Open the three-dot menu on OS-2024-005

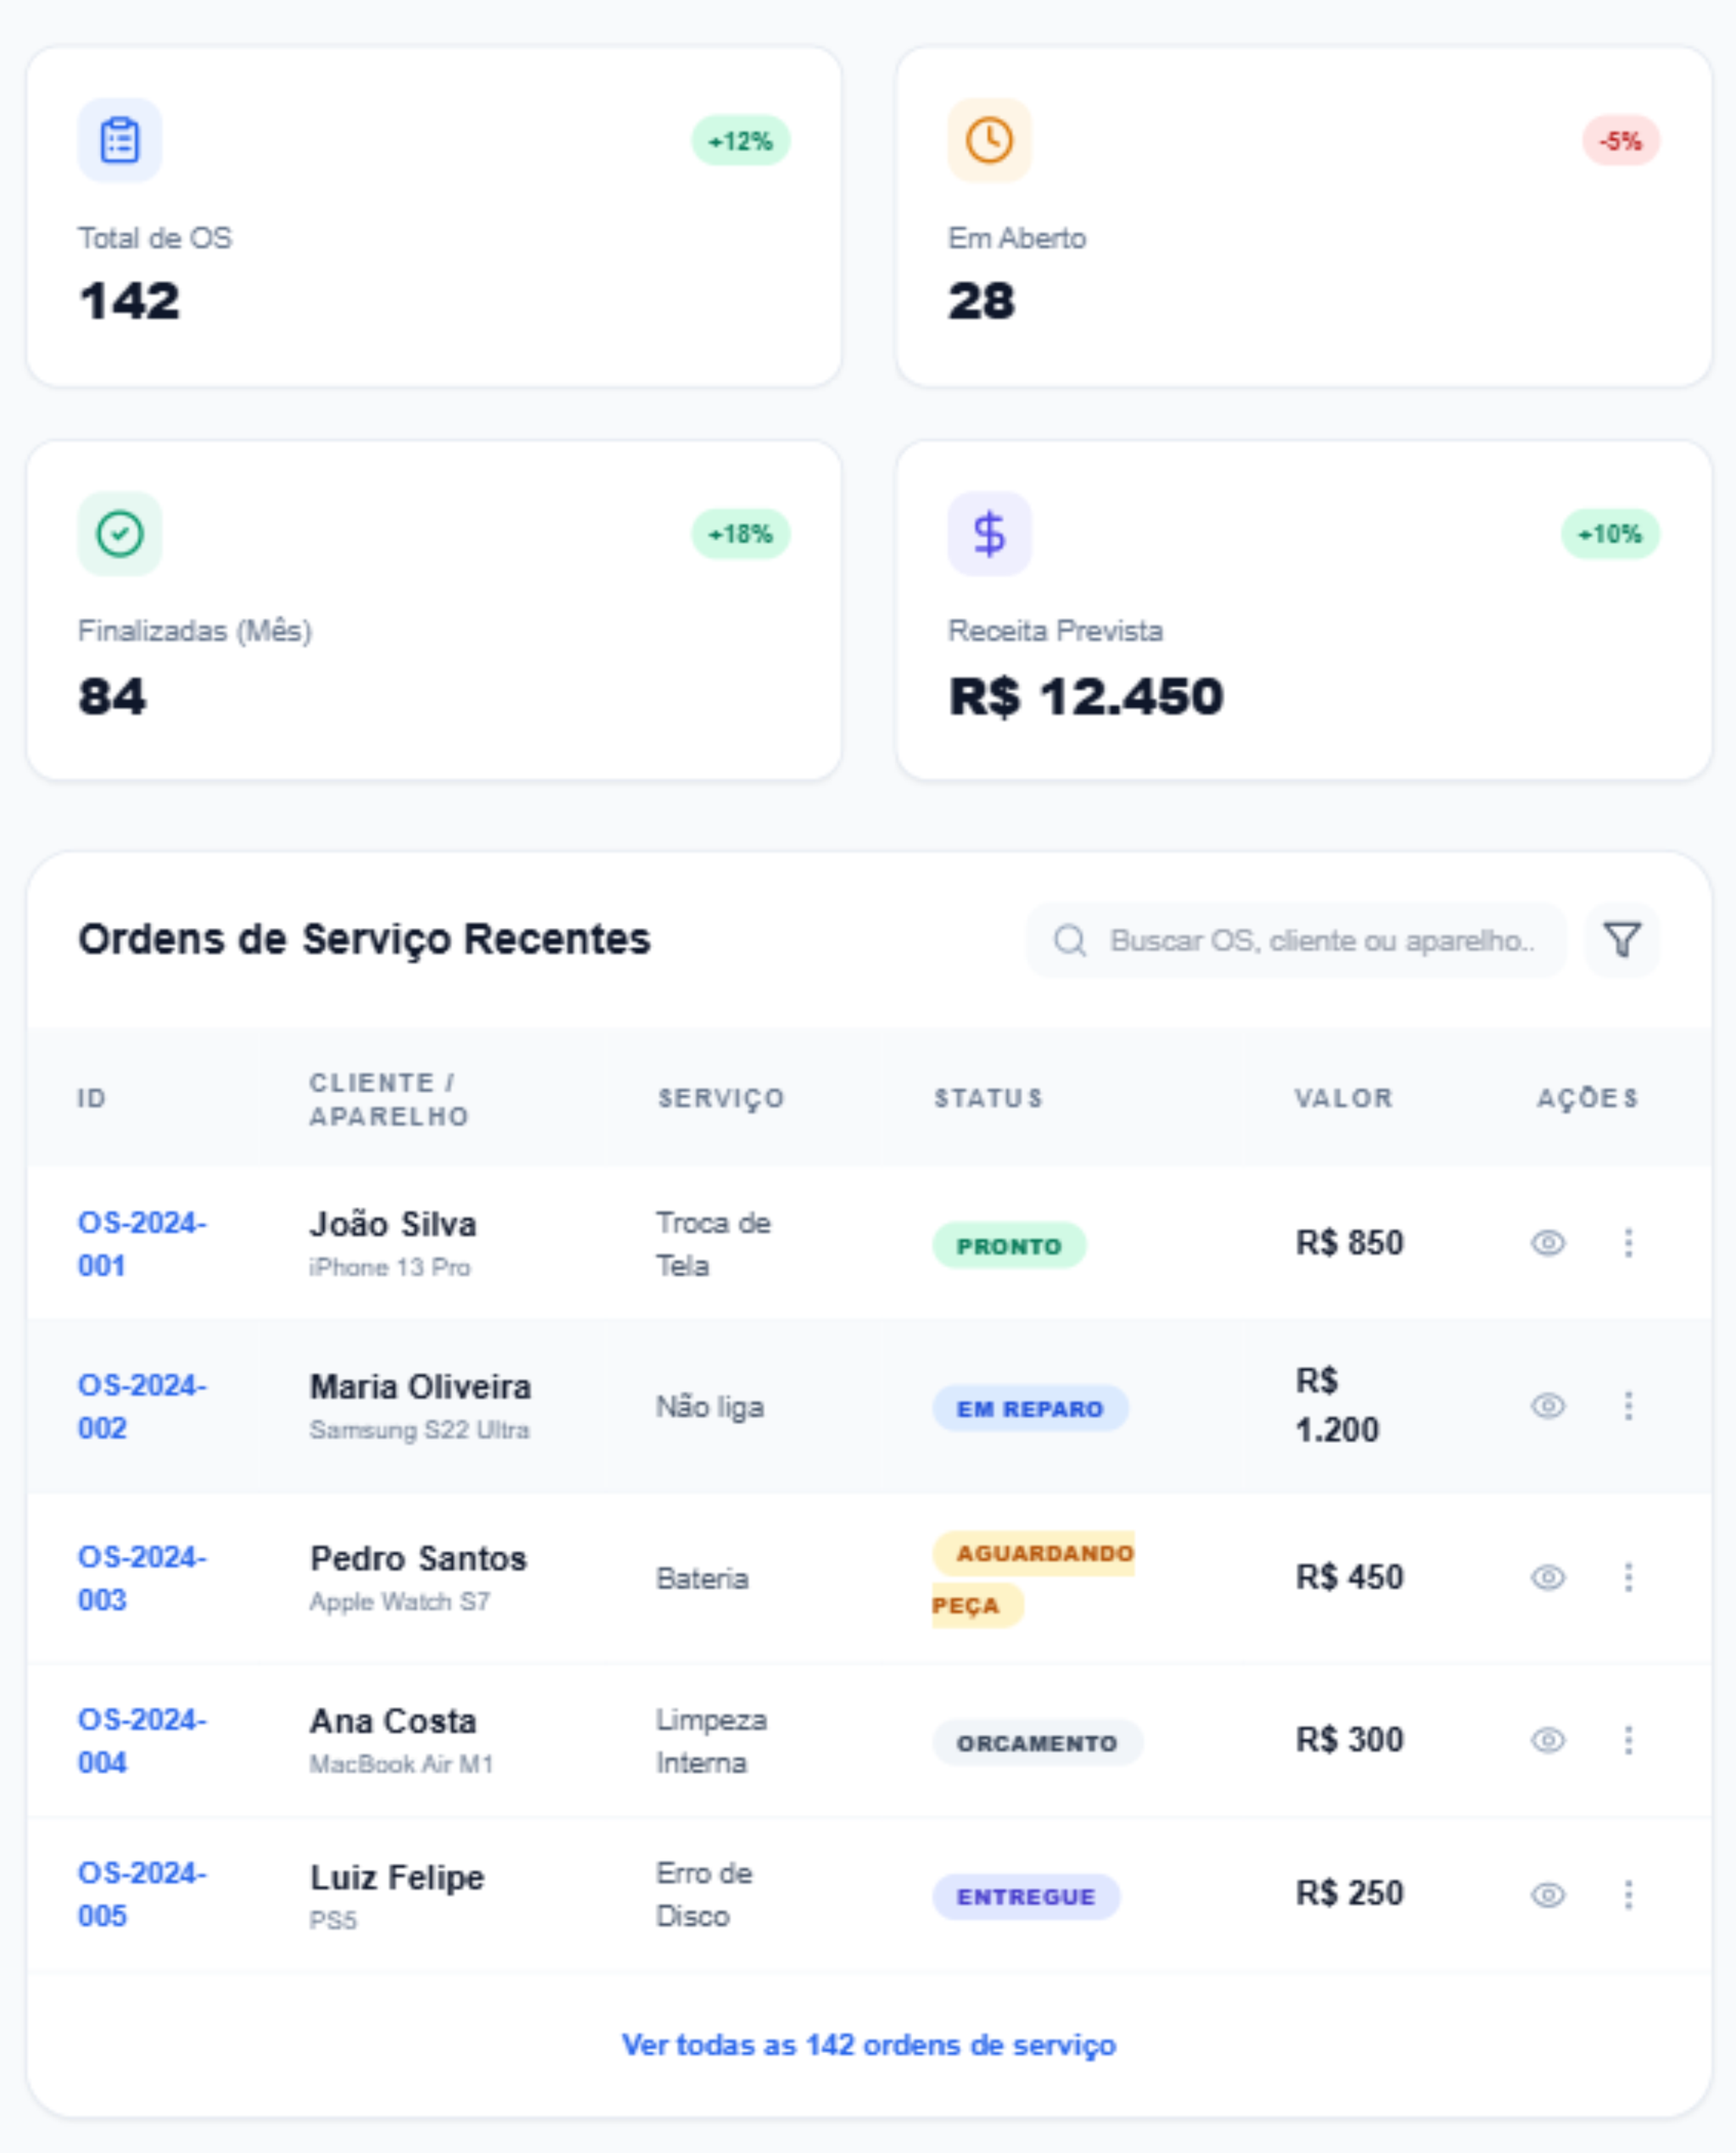1628,1893
